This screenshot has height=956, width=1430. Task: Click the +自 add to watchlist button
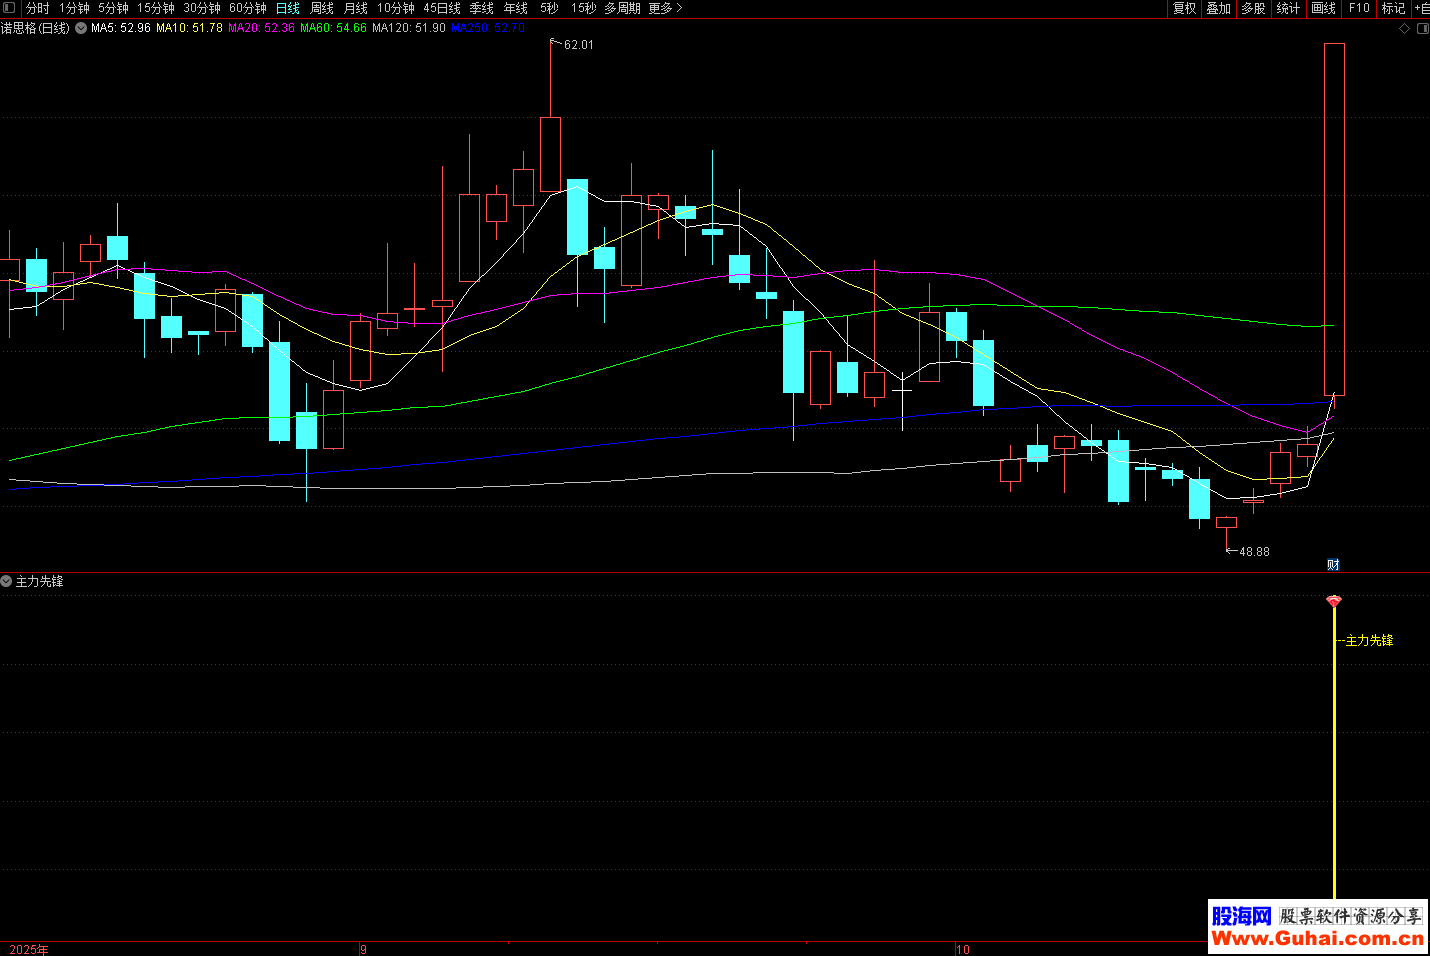point(1421,8)
